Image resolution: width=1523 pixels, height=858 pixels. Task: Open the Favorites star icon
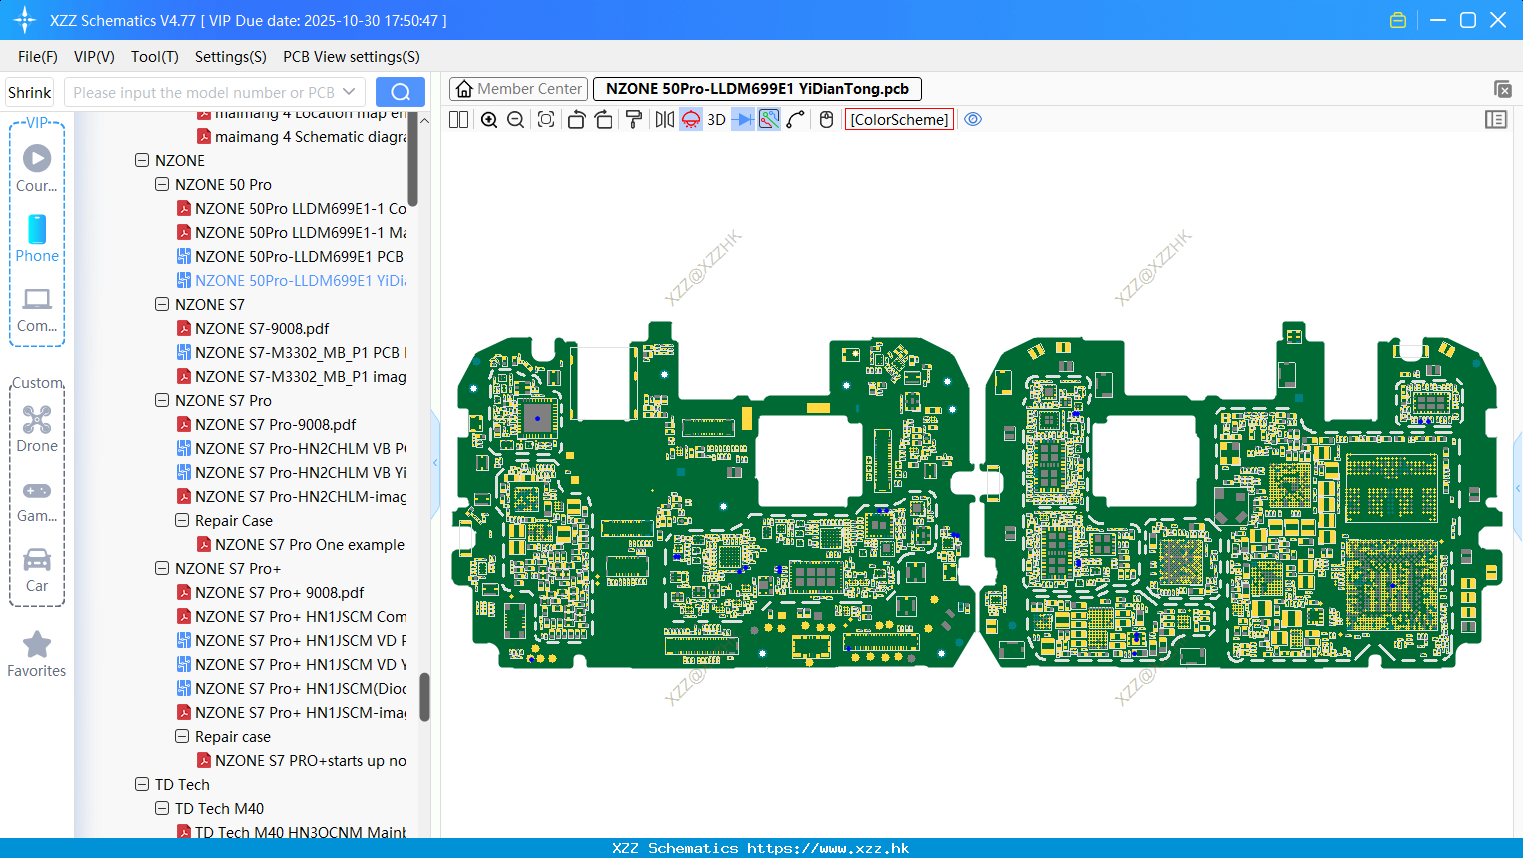(x=37, y=654)
